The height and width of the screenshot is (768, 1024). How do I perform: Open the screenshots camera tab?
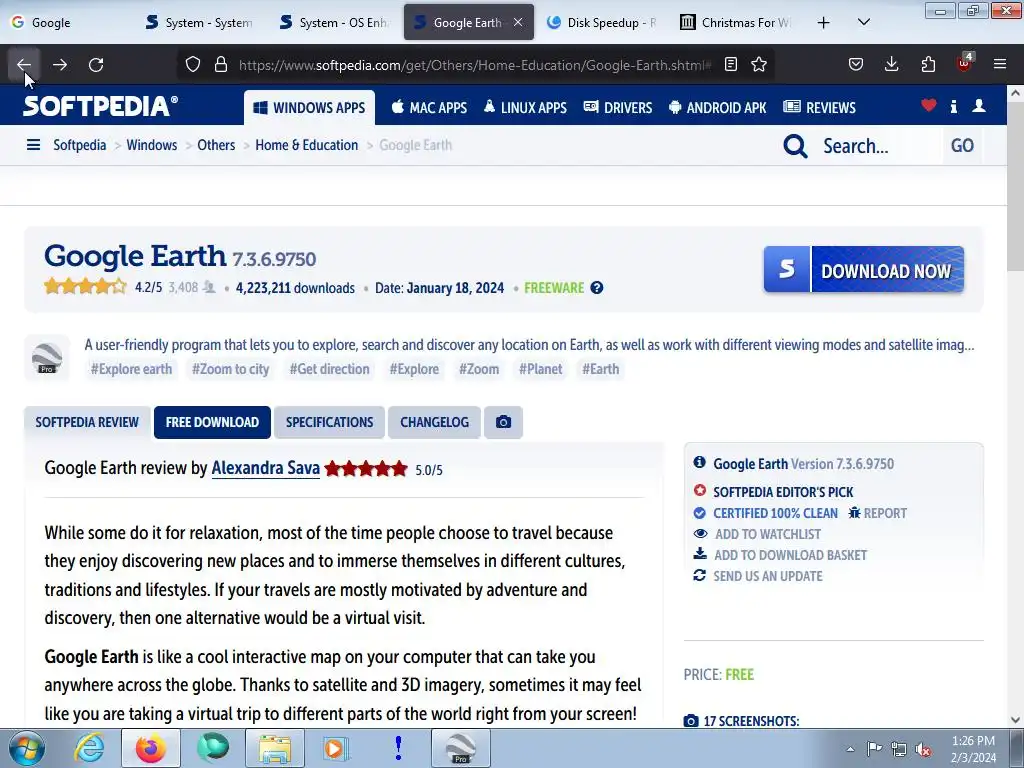(503, 422)
